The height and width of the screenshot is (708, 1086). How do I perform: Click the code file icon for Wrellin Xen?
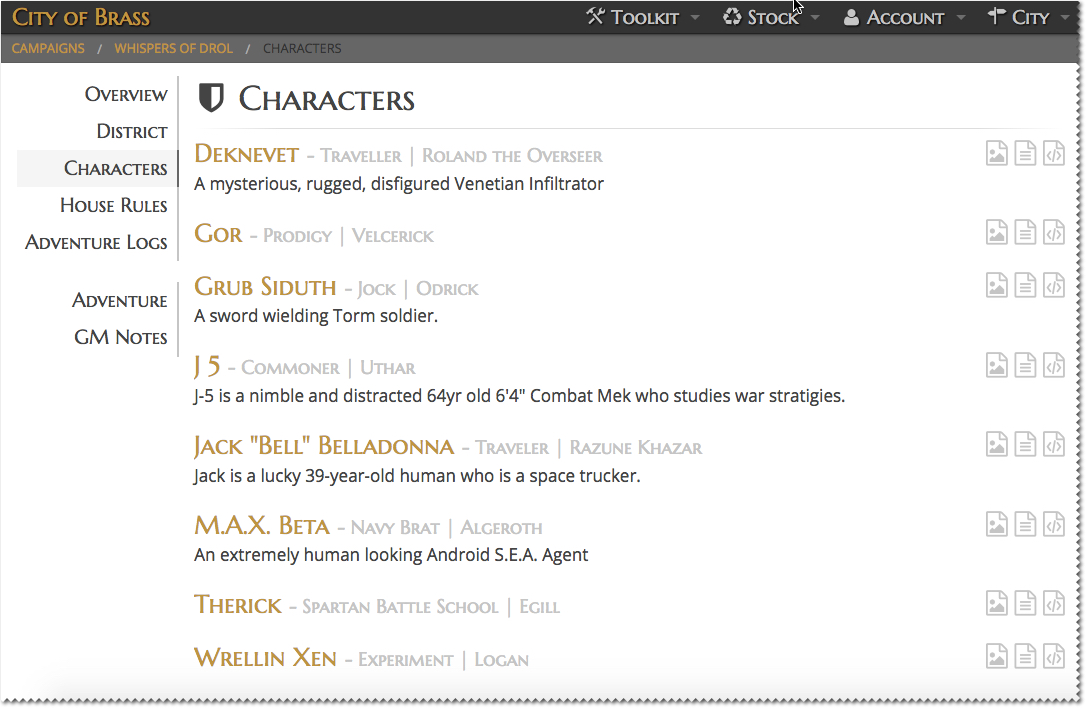tap(1053, 656)
